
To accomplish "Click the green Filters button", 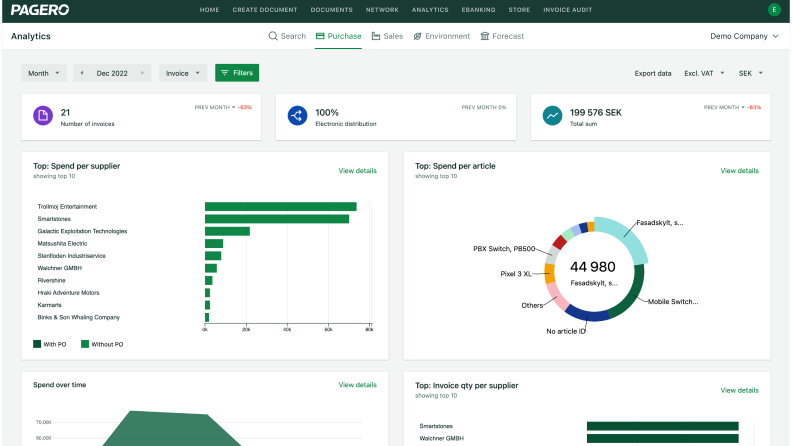I will click(x=237, y=73).
